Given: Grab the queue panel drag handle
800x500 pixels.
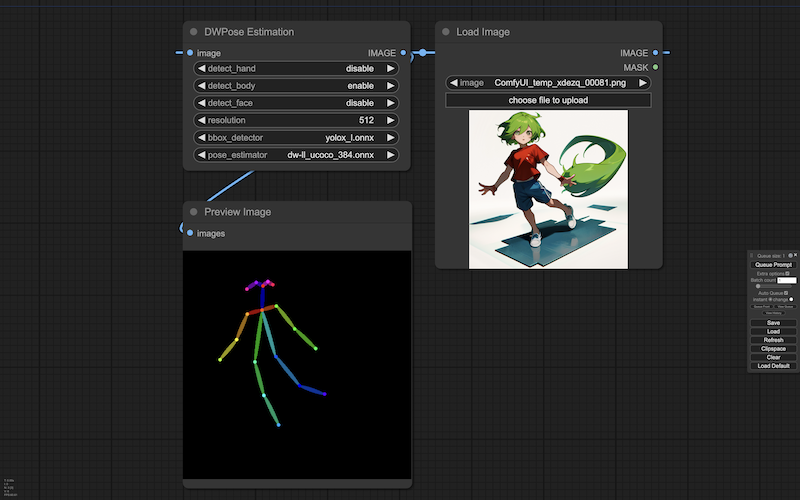Looking at the screenshot, I should [752, 256].
